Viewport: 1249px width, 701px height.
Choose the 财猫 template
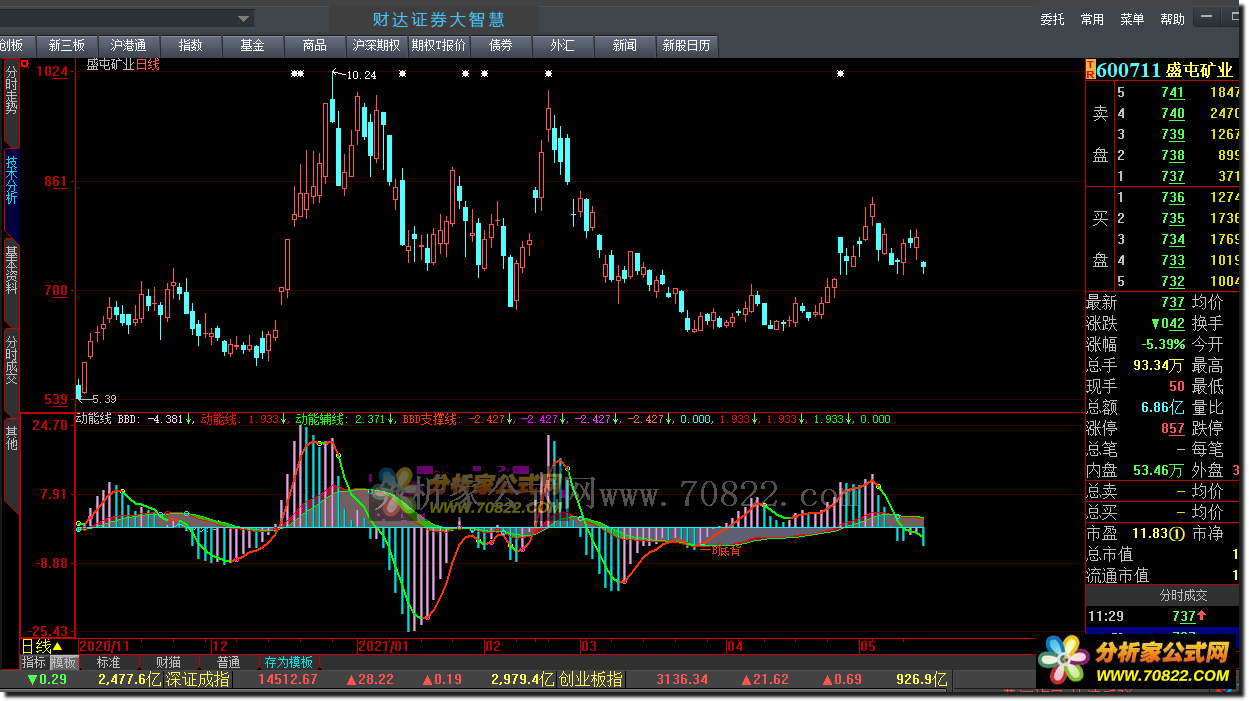click(x=168, y=662)
